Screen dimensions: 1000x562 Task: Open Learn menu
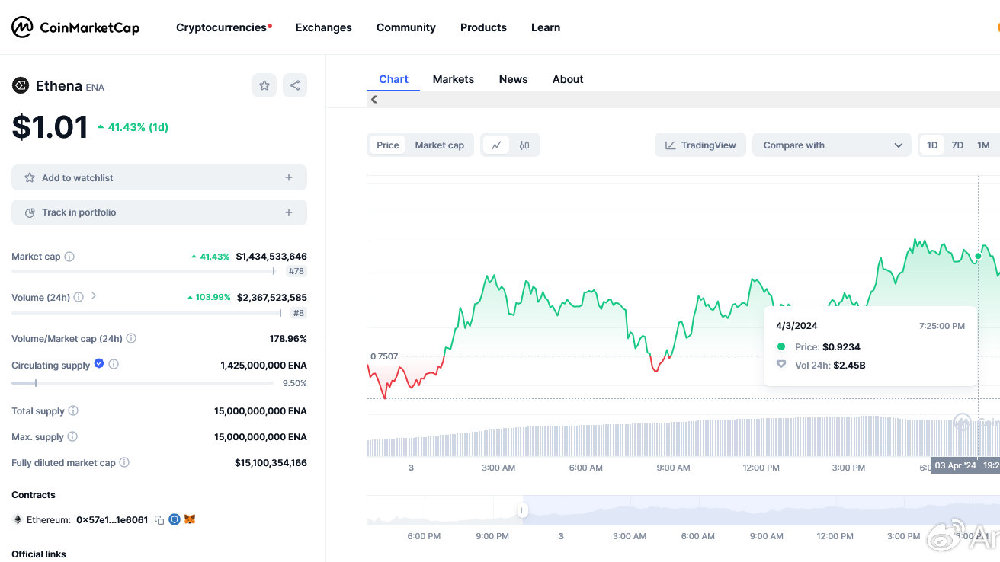pos(545,27)
